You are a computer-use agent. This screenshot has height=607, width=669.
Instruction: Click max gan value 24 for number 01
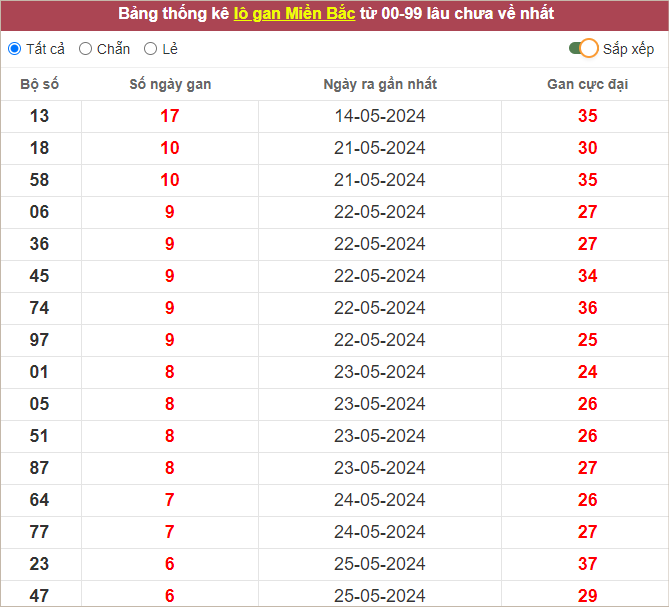pyautogui.click(x=587, y=372)
